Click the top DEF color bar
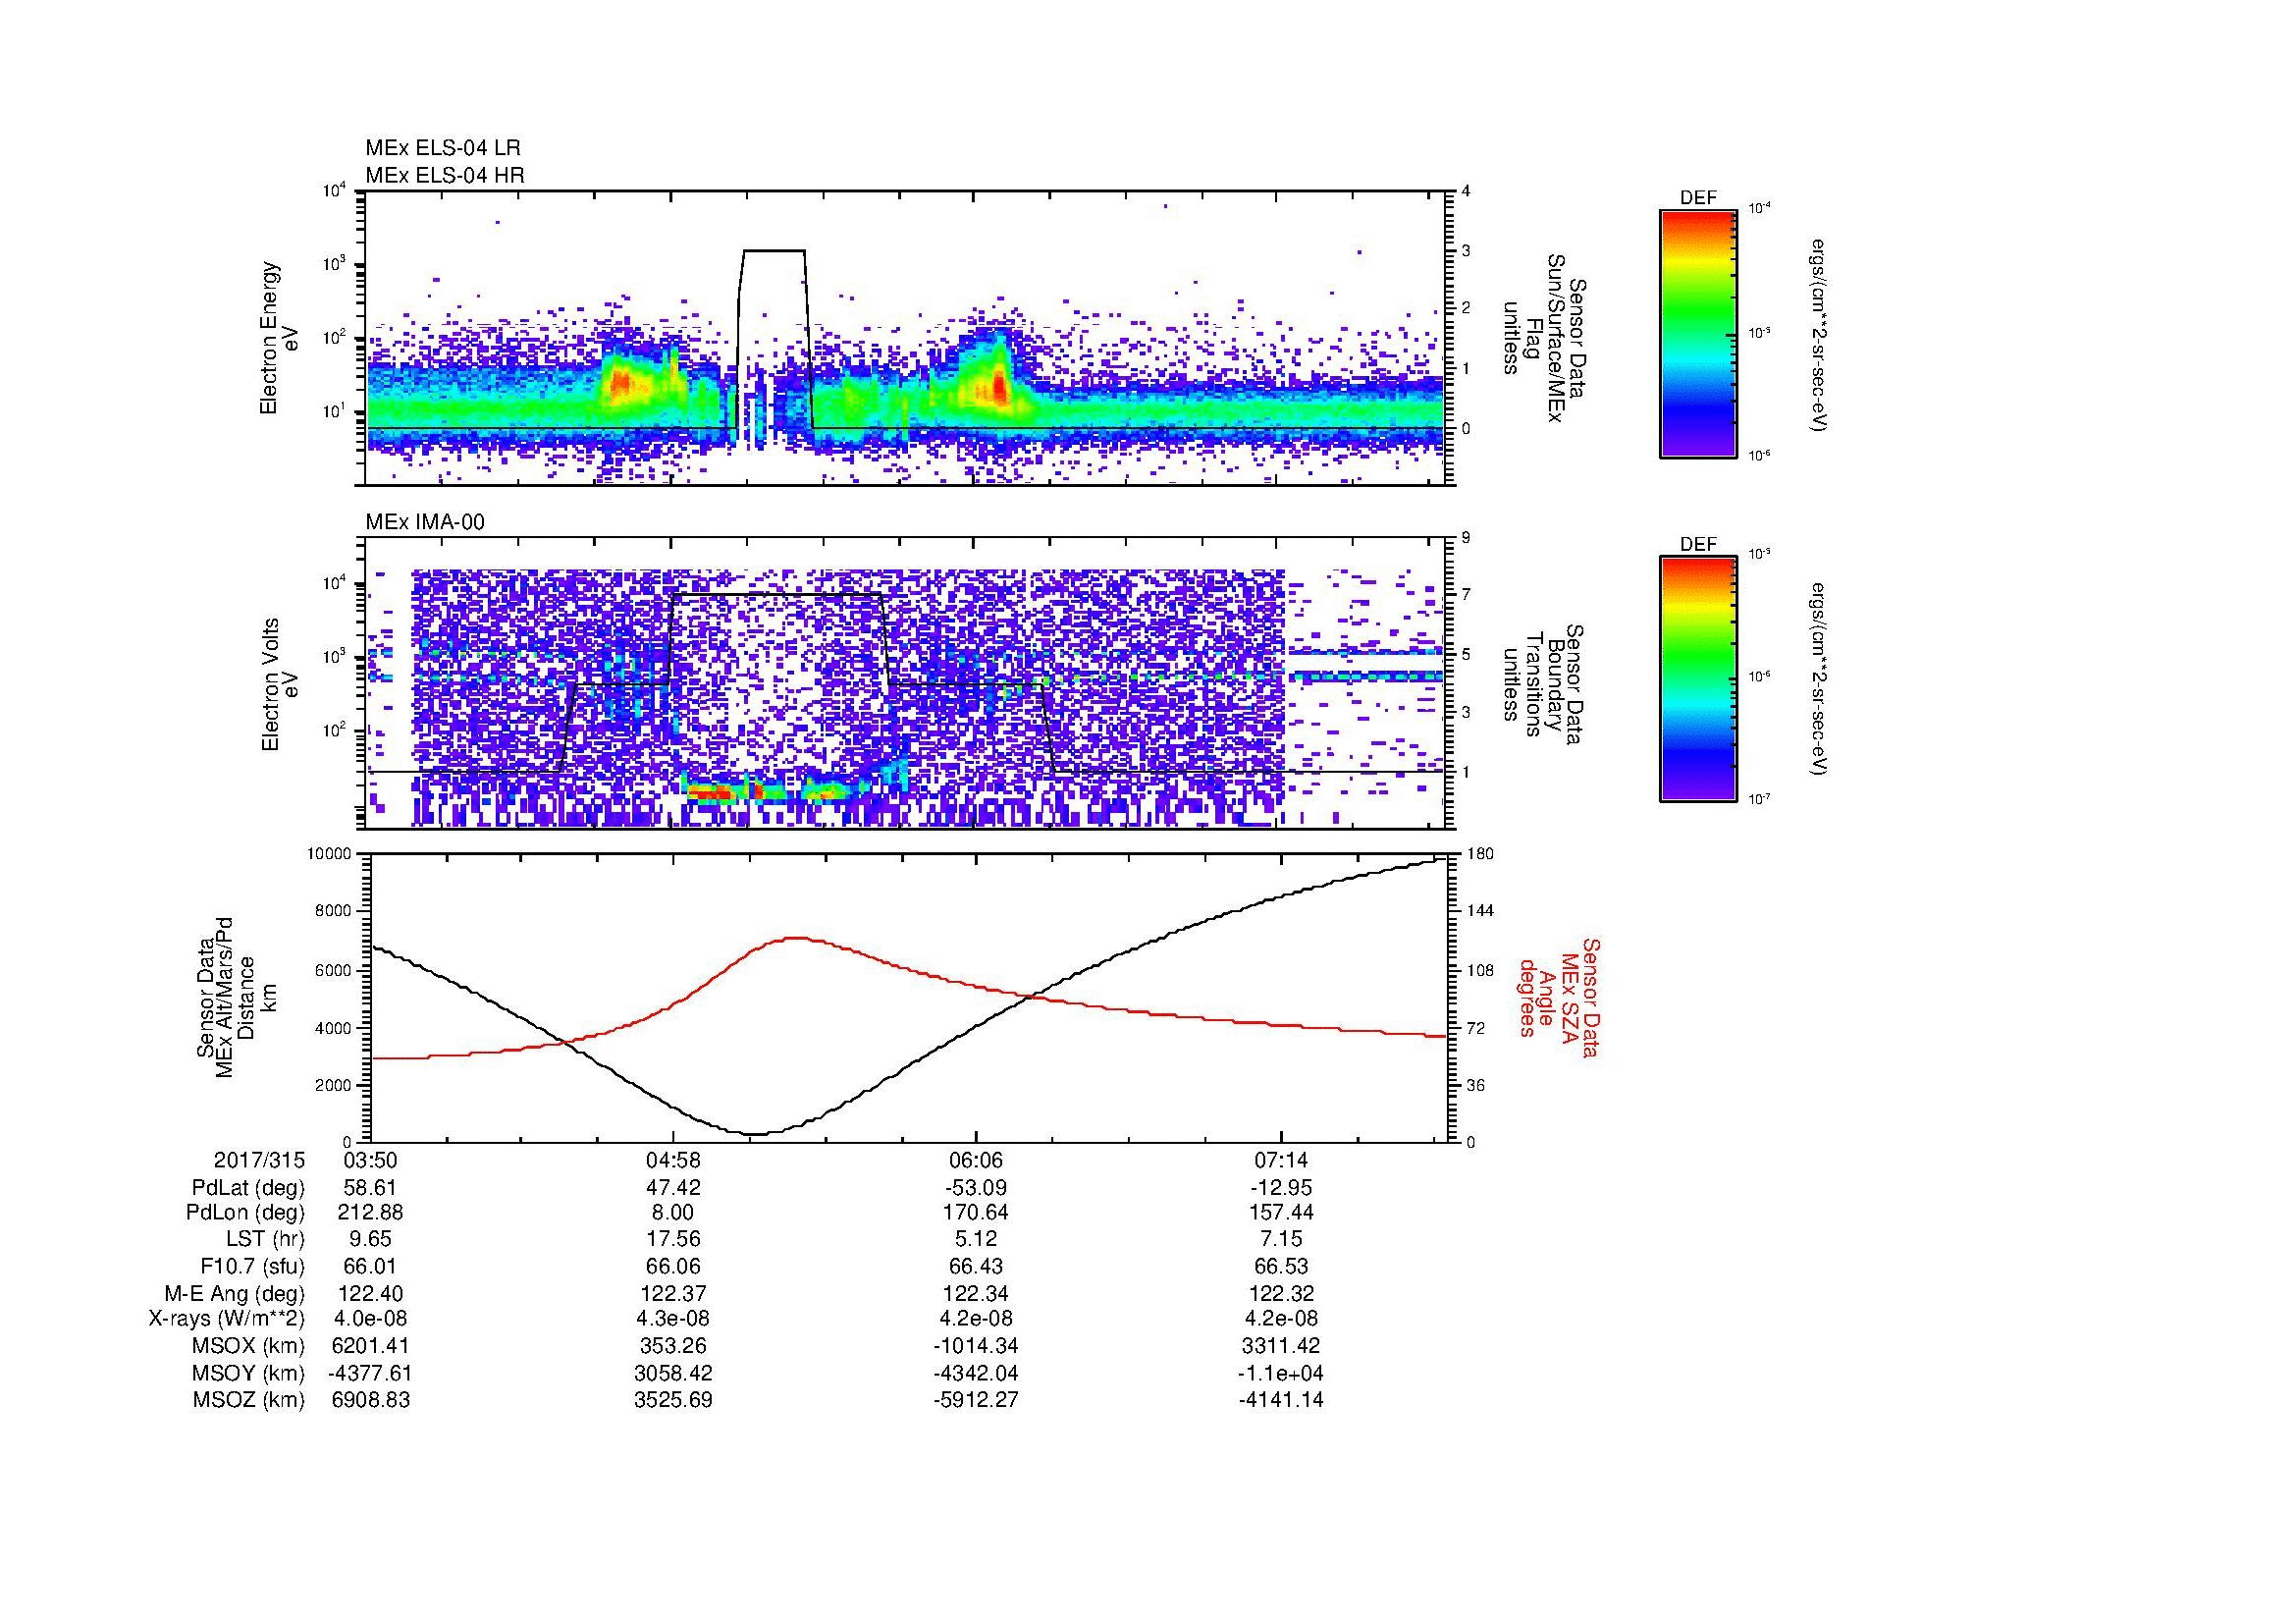The height and width of the screenshot is (1623, 2296). tap(1698, 333)
